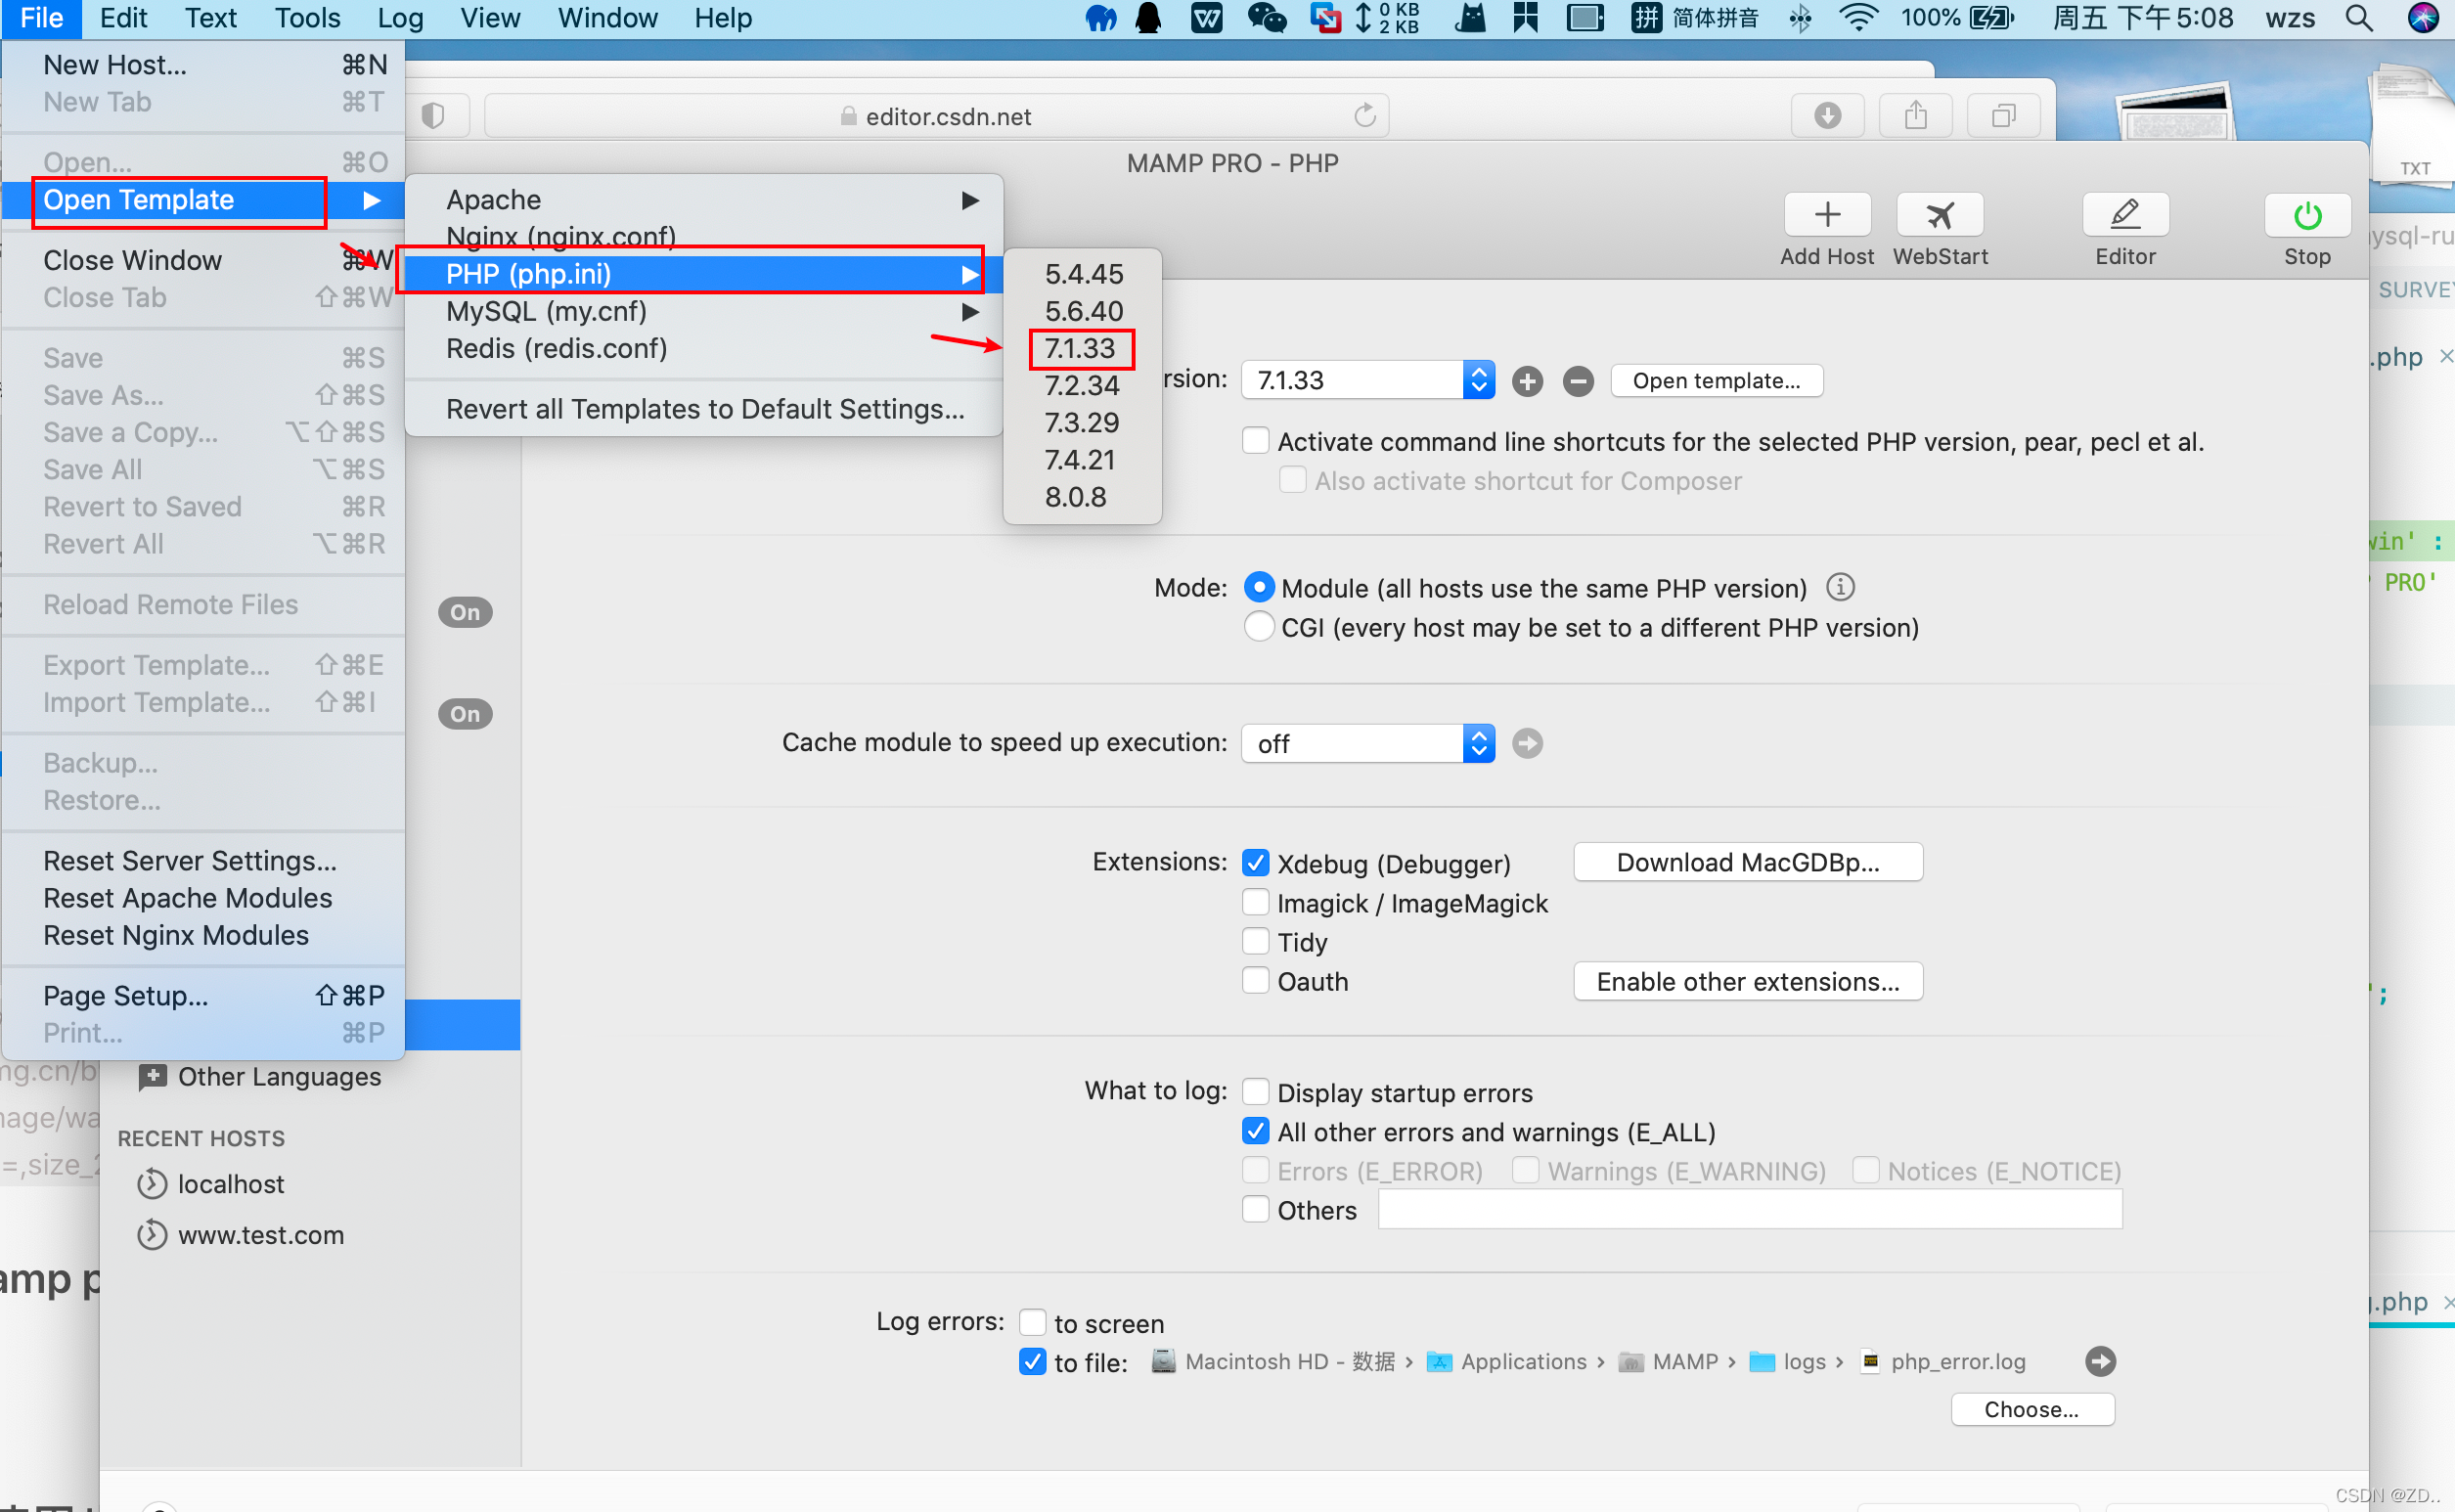Click the info icon next to Module mode
2455x1512 pixels.
click(x=1839, y=587)
